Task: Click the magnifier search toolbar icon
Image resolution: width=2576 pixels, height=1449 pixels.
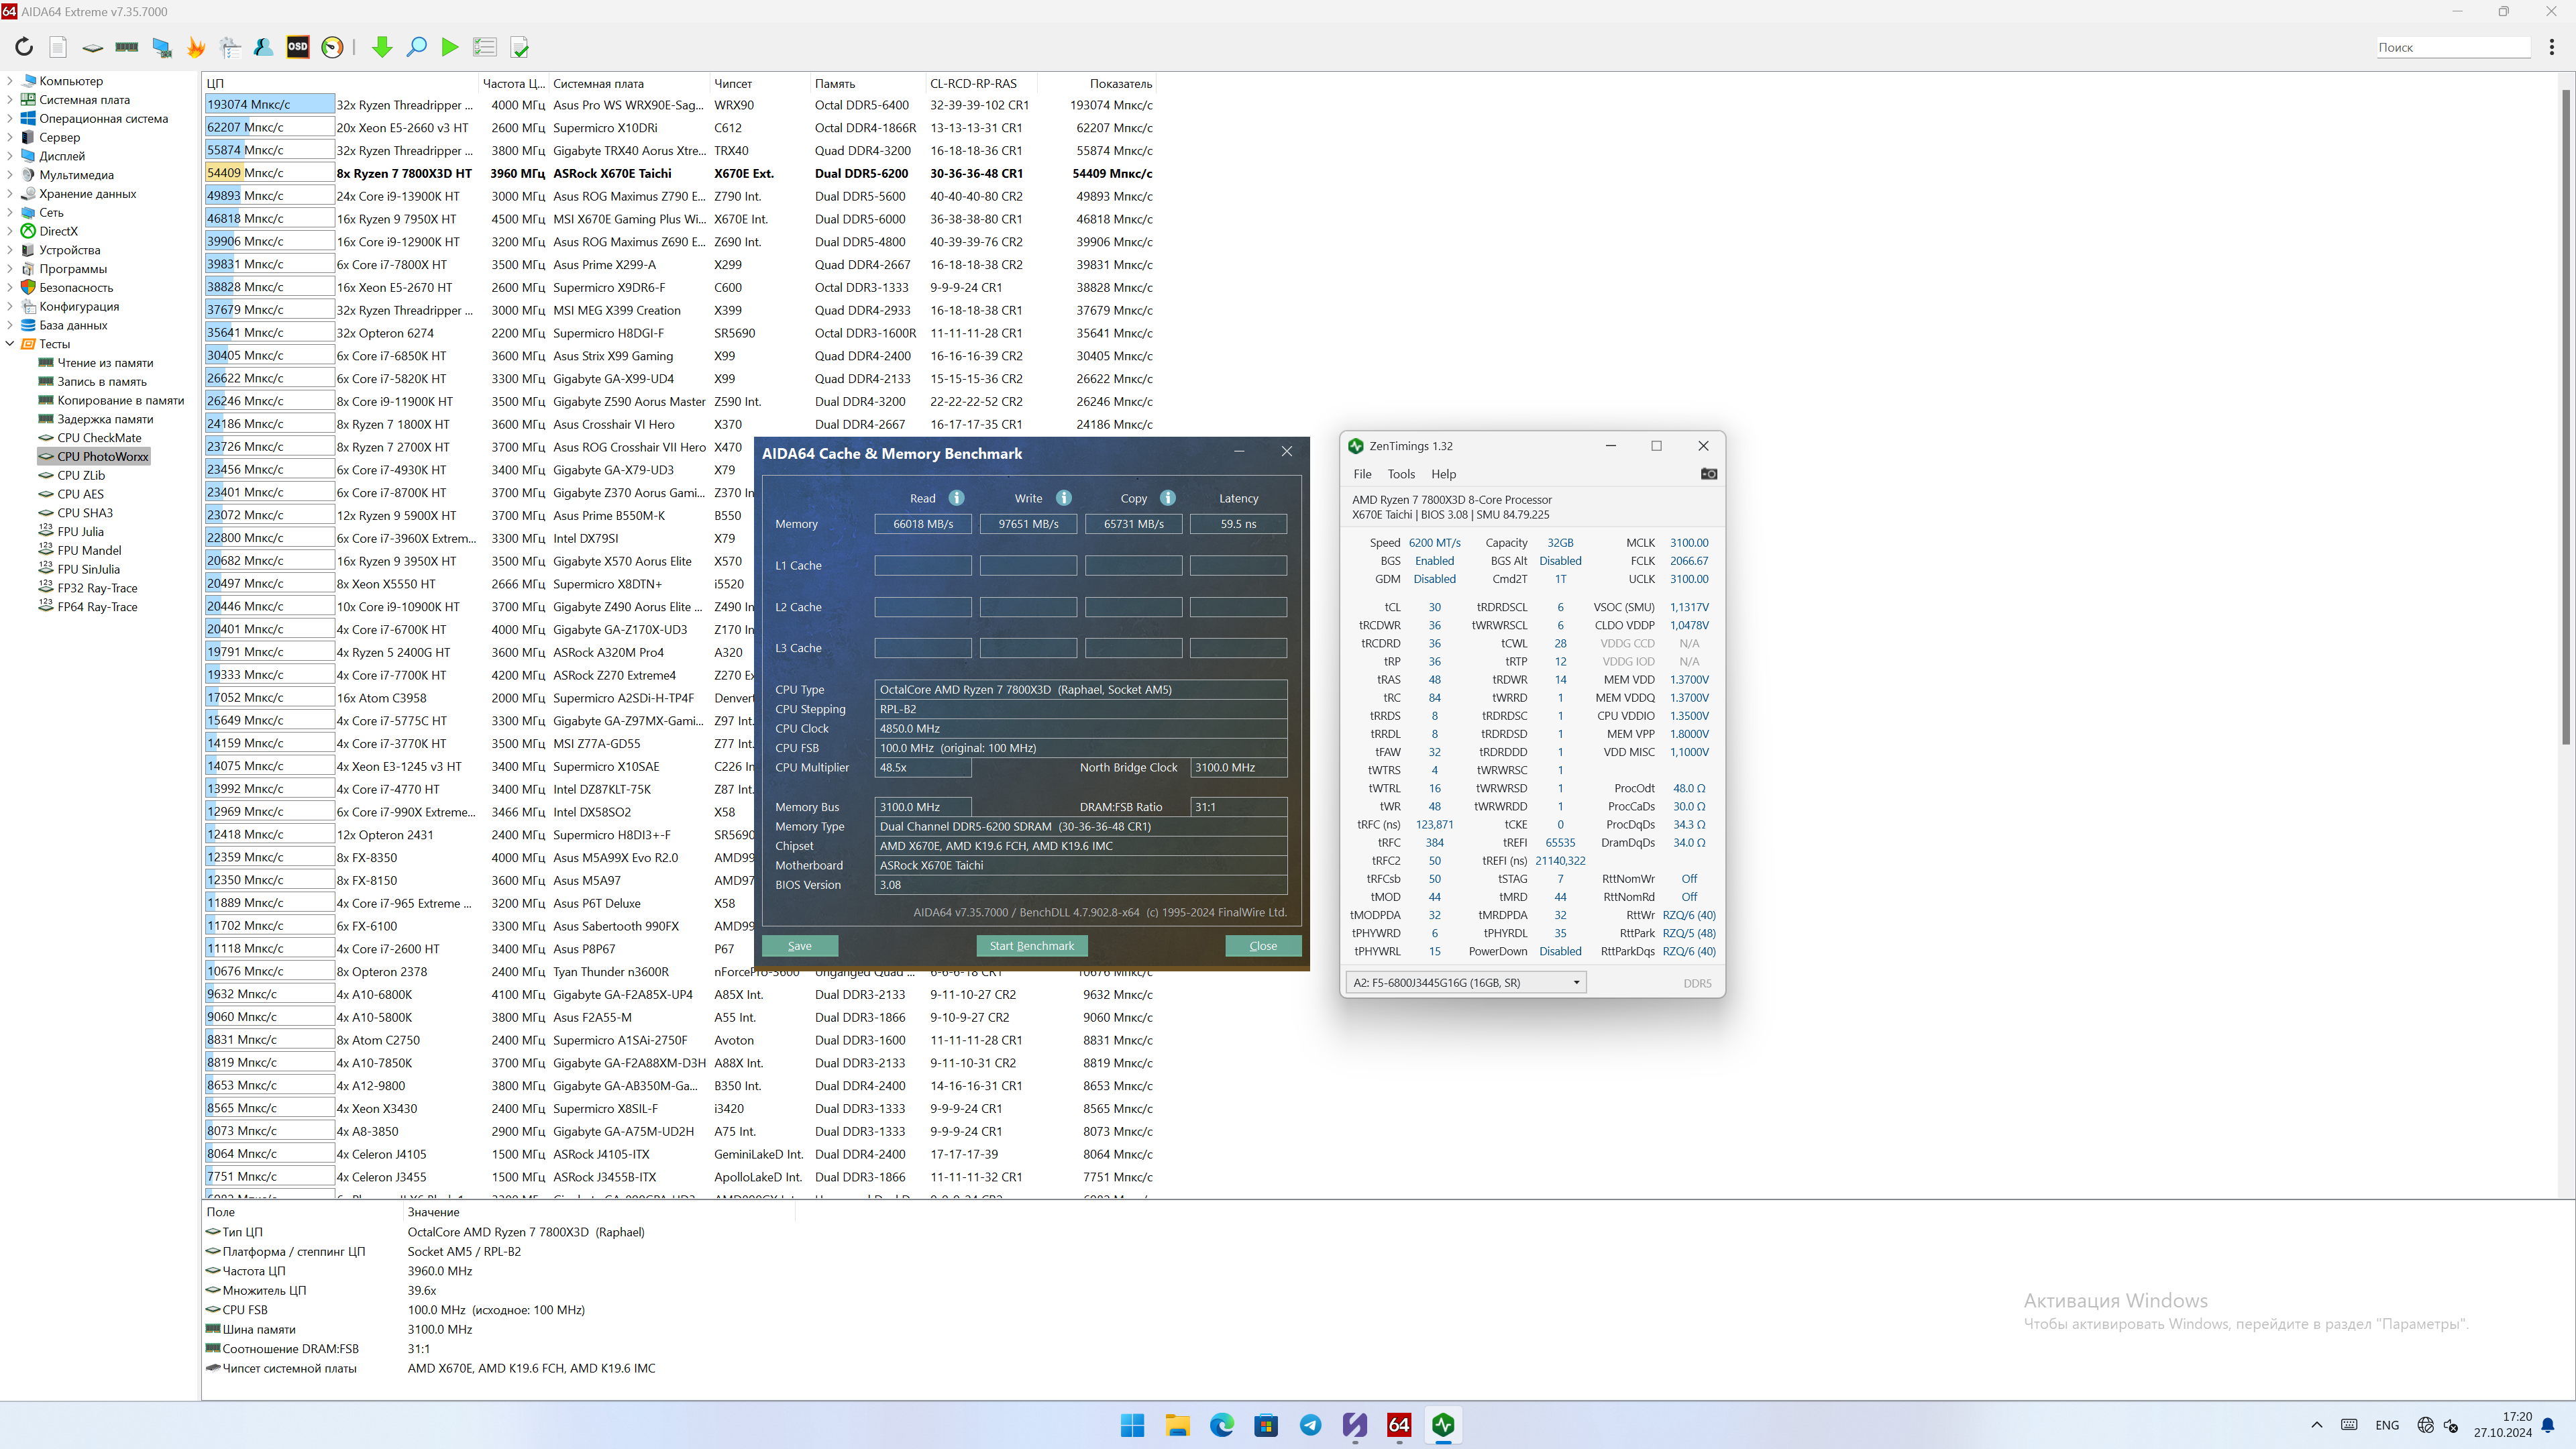Action: 417,47
